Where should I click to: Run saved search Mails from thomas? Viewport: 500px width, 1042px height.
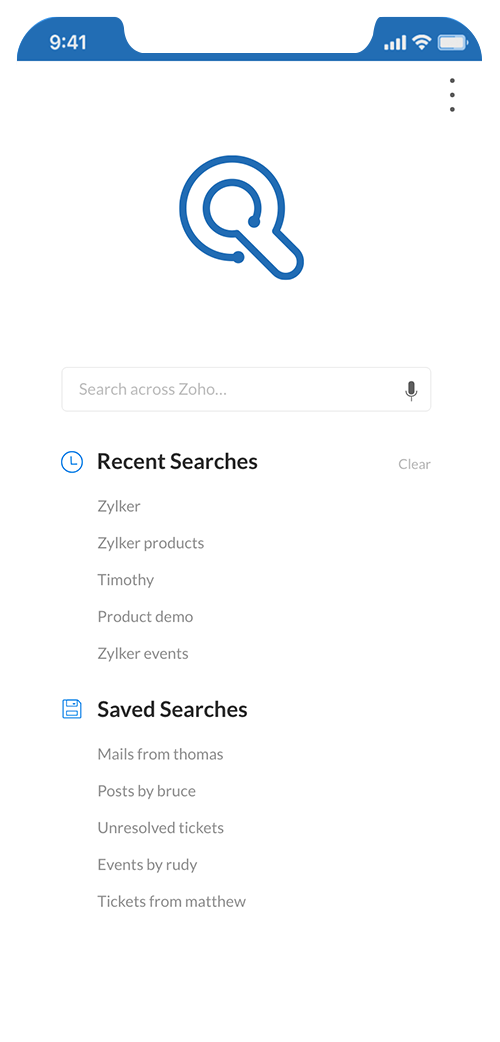point(160,754)
